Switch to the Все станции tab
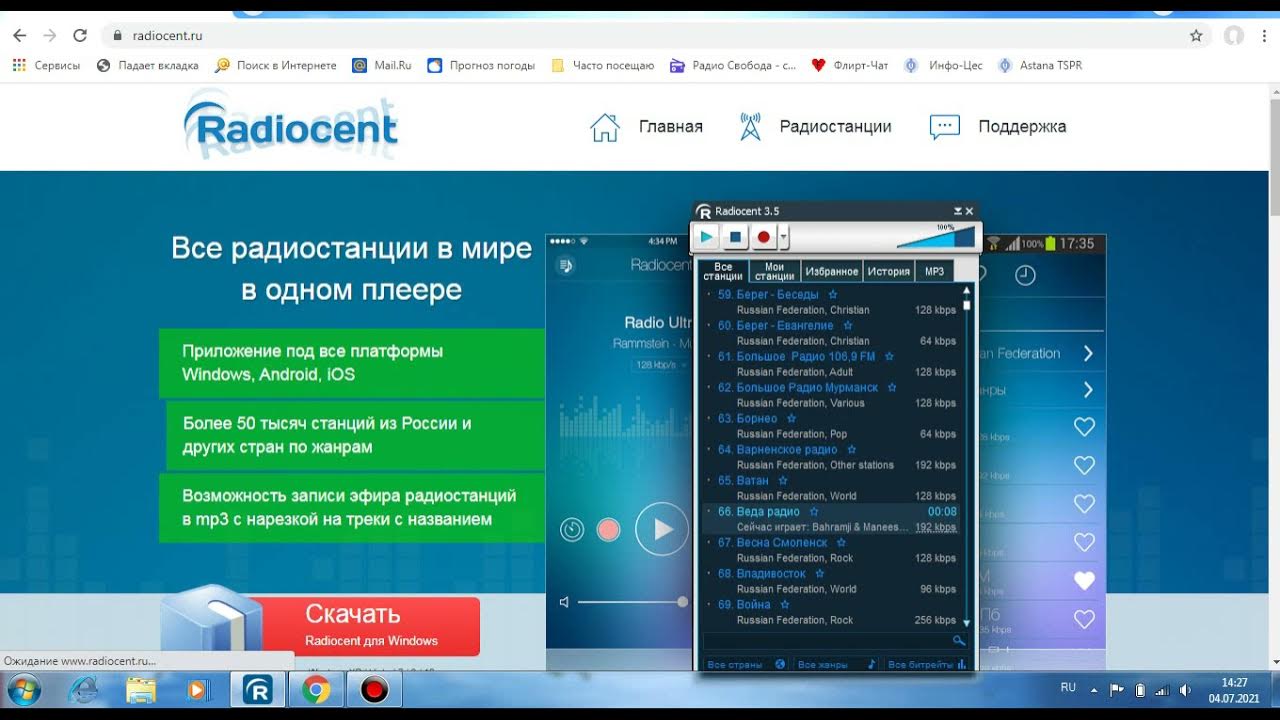This screenshot has height=720, width=1280. (x=723, y=271)
